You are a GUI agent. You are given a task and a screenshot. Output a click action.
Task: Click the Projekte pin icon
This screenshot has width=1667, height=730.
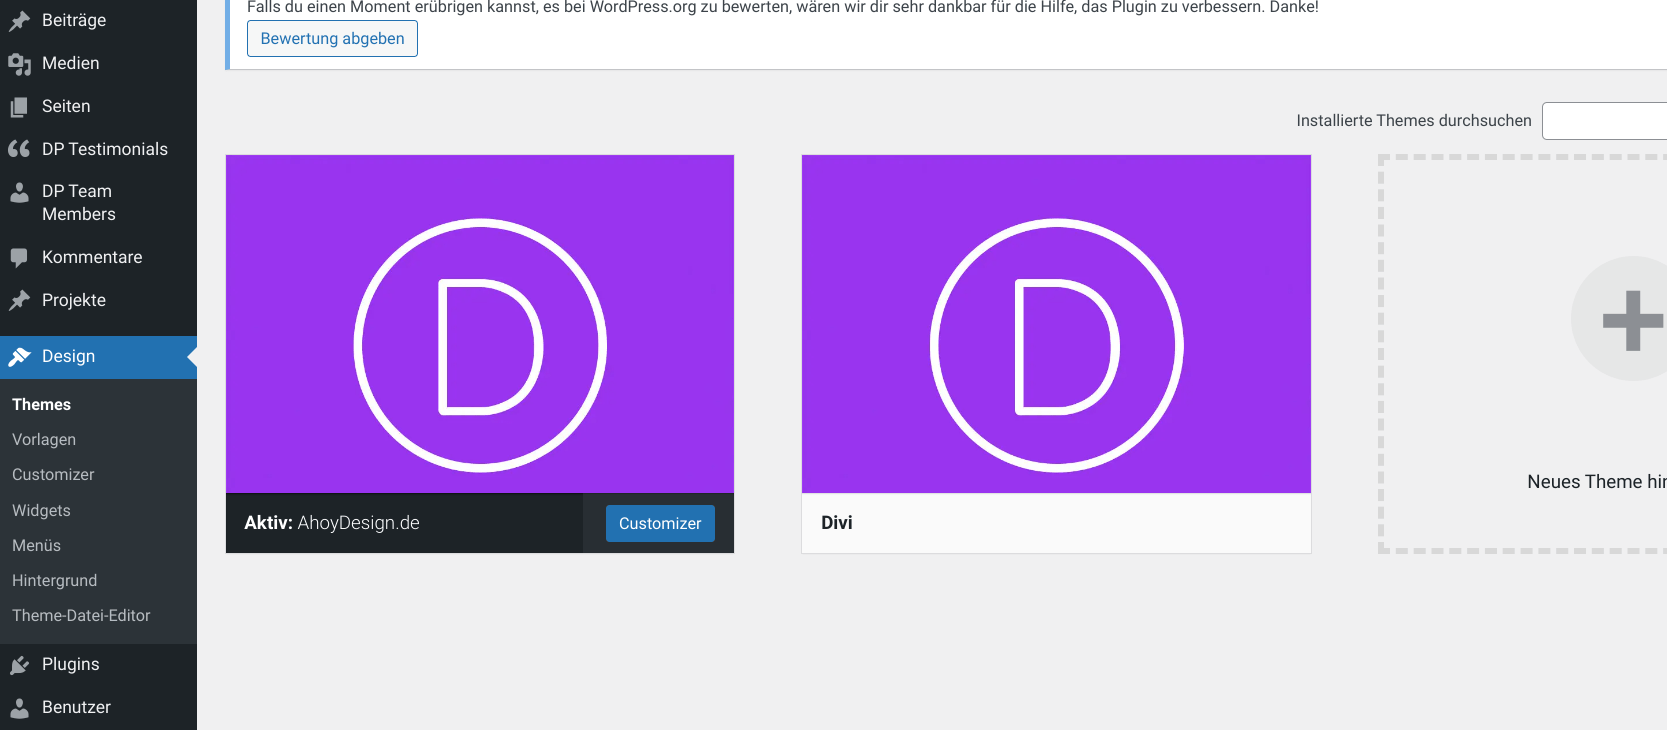coord(19,300)
